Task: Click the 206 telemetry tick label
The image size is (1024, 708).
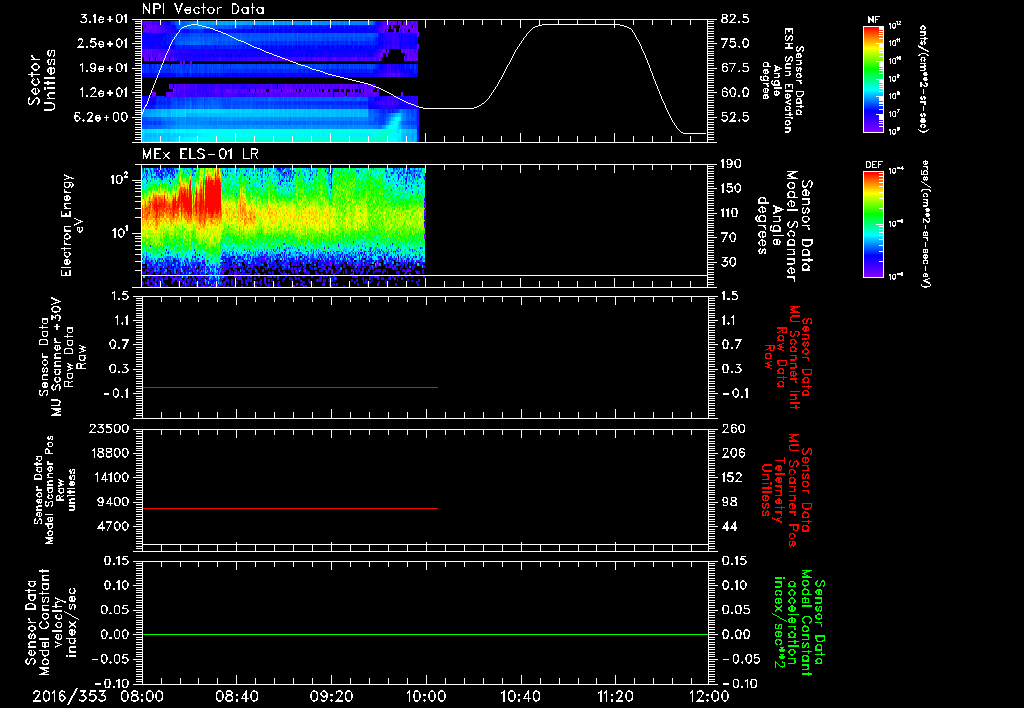Action: point(732,453)
